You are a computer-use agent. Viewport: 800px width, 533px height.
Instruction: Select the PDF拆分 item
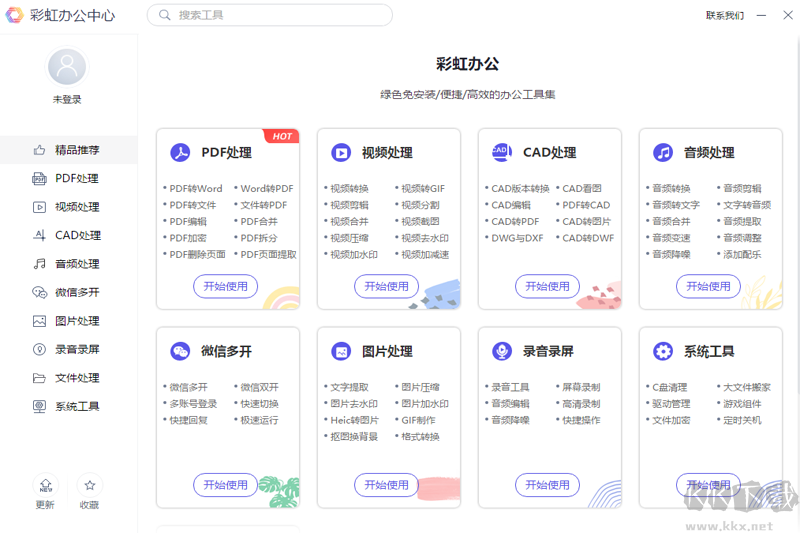[259, 238]
